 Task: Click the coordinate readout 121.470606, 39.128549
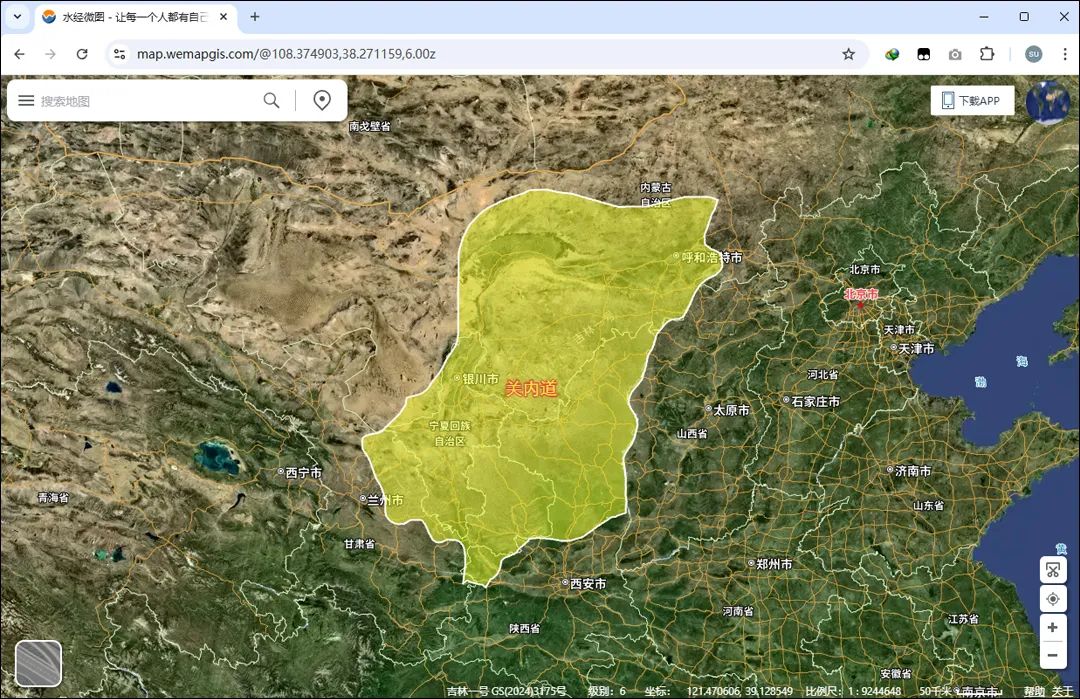pyautogui.click(x=740, y=691)
